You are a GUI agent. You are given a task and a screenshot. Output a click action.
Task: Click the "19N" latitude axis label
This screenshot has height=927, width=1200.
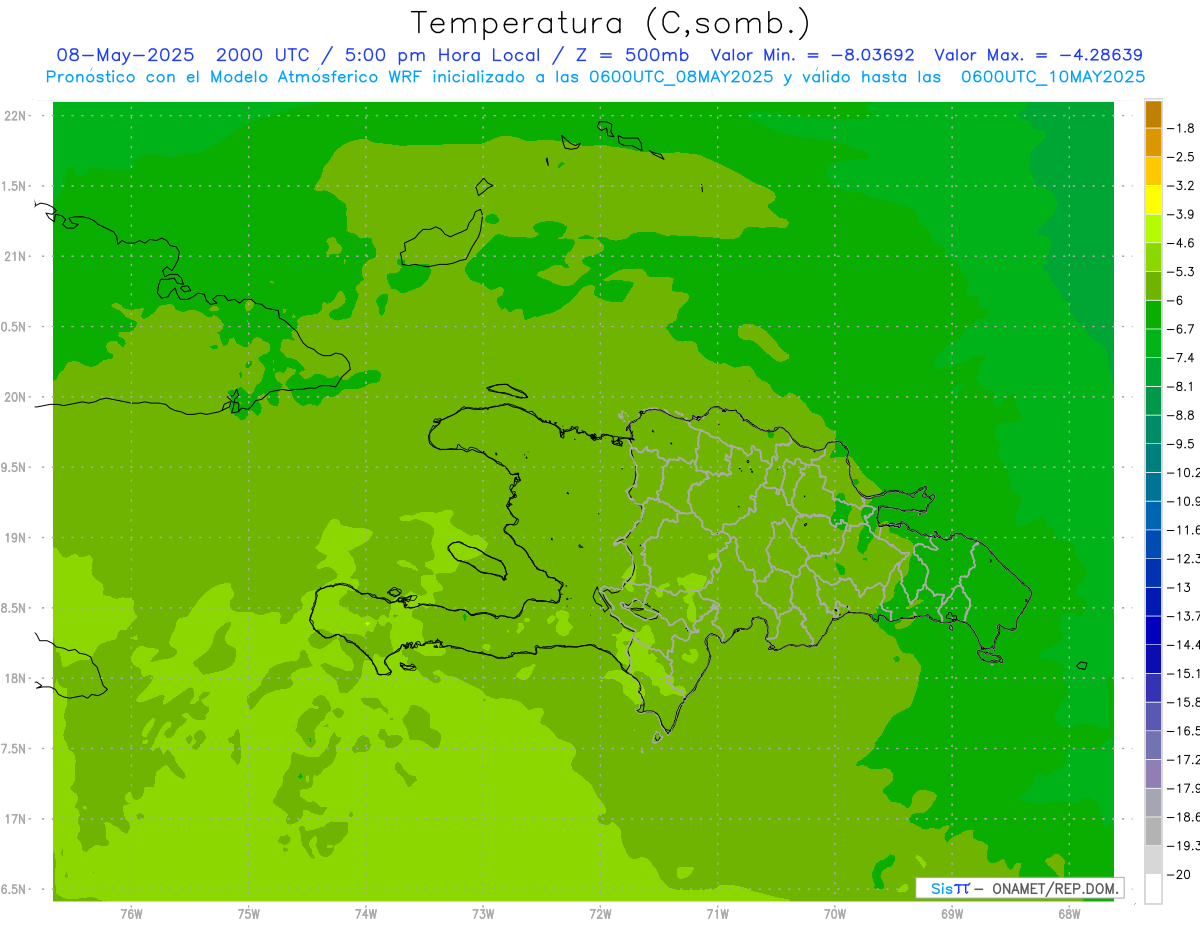(x=16, y=538)
